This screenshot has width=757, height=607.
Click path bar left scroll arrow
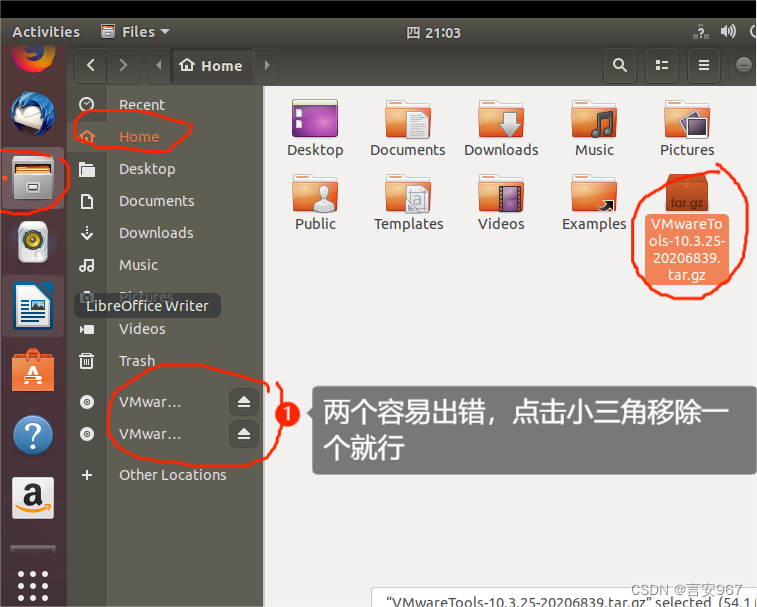click(x=159, y=65)
